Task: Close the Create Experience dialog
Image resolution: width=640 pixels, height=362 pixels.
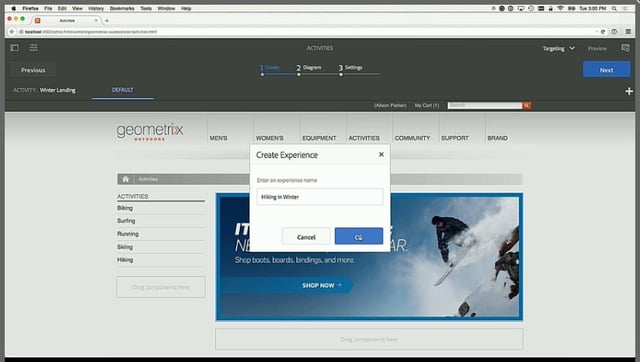Action: coord(381,154)
